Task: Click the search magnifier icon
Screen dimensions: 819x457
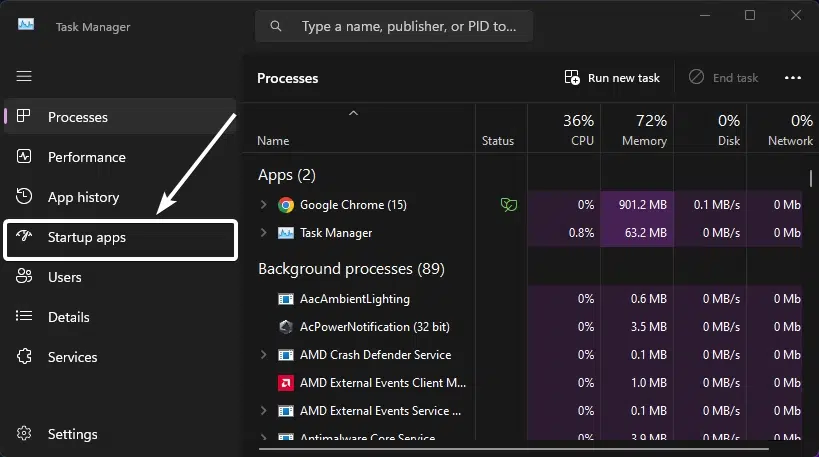Action: pyautogui.click(x=276, y=26)
